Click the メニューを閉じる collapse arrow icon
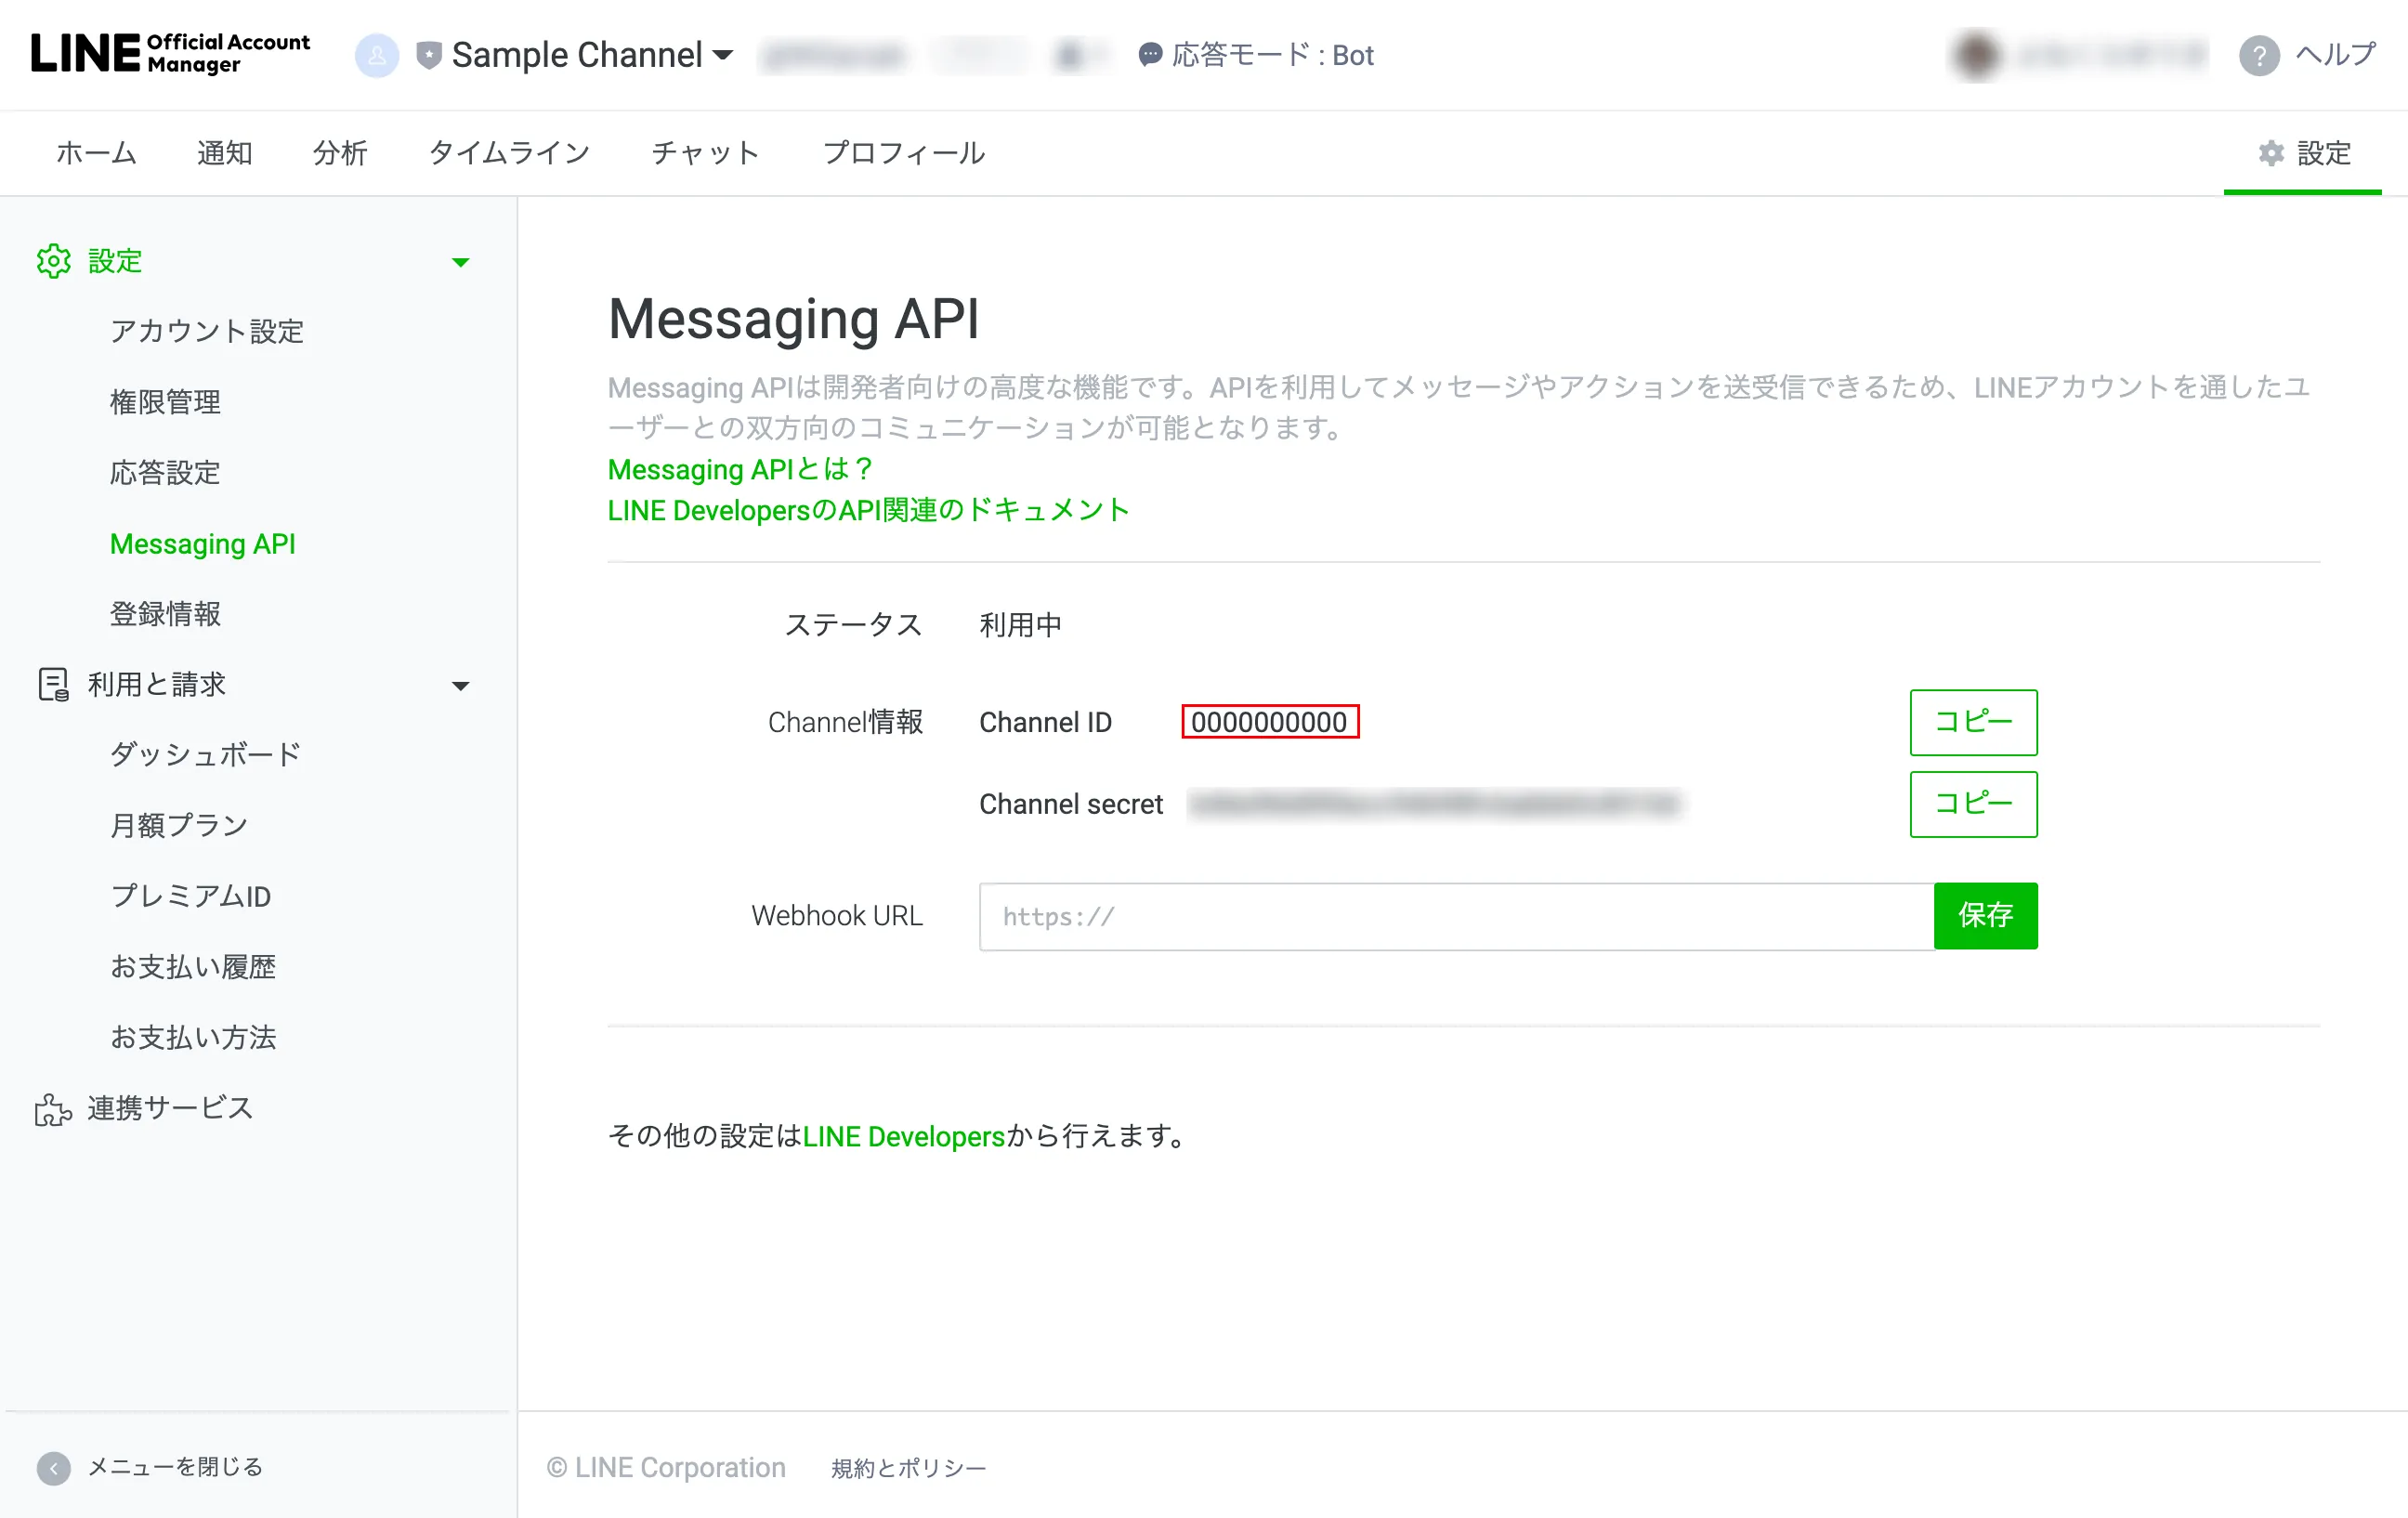This screenshot has width=2408, height=1518. pyautogui.click(x=54, y=1468)
